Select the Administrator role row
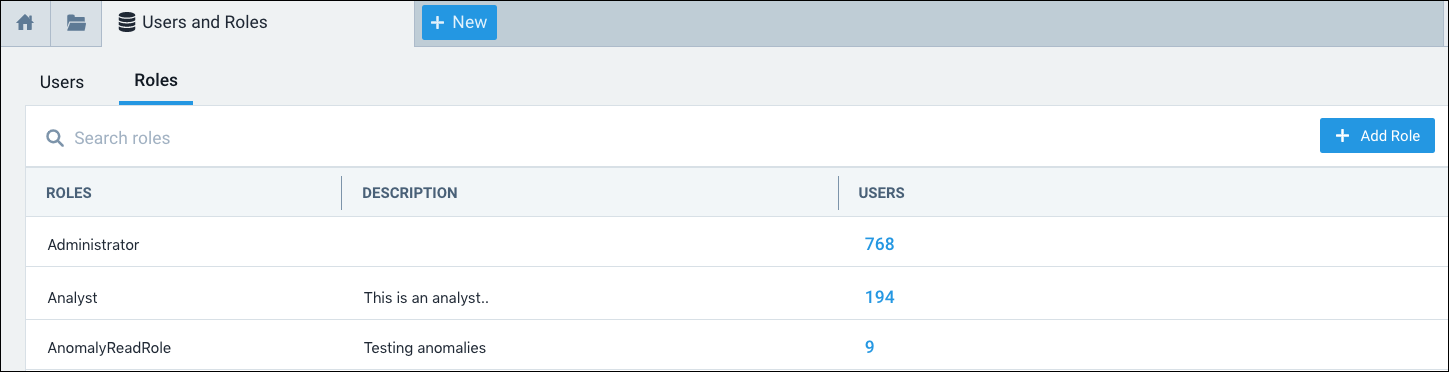 tap(736, 243)
